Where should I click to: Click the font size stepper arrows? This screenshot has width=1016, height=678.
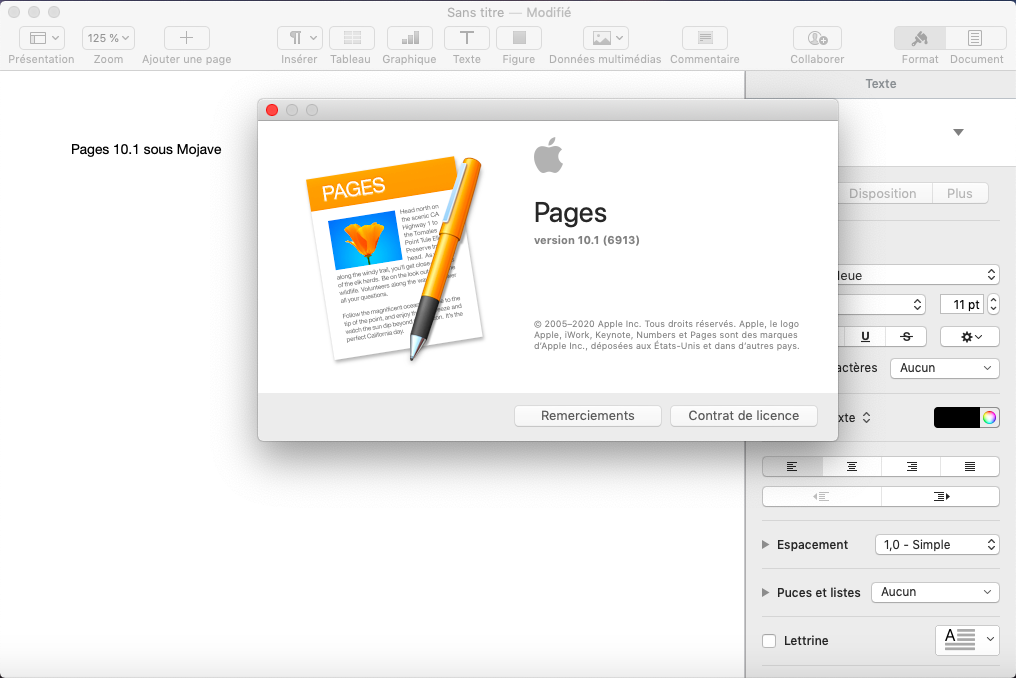[x=993, y=304]
